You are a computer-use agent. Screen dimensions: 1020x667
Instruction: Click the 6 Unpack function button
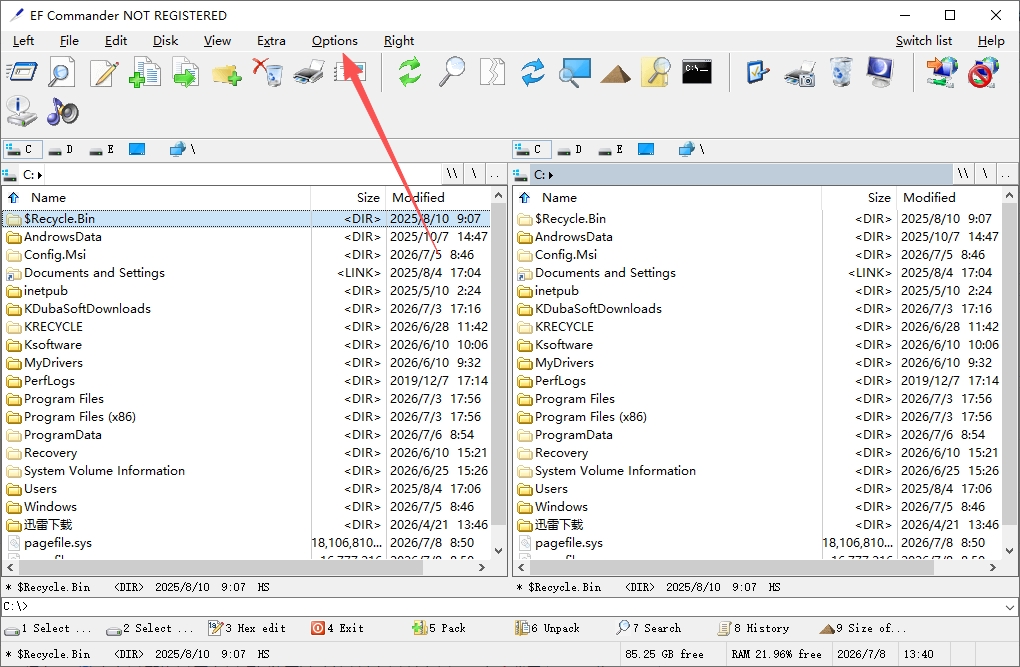547,628
